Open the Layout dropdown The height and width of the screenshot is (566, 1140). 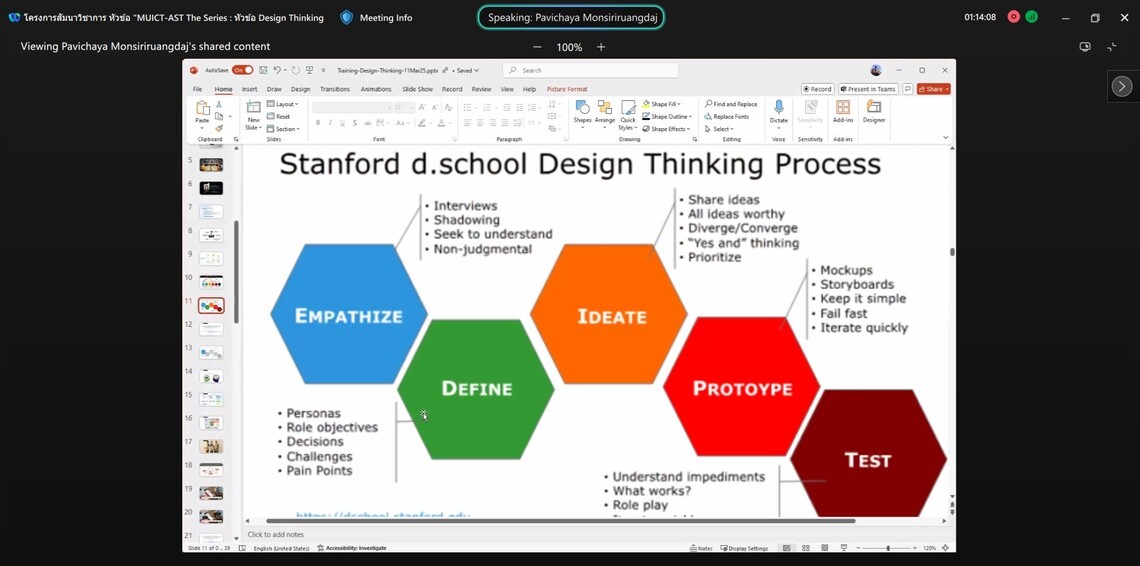(x=283, y=104)
